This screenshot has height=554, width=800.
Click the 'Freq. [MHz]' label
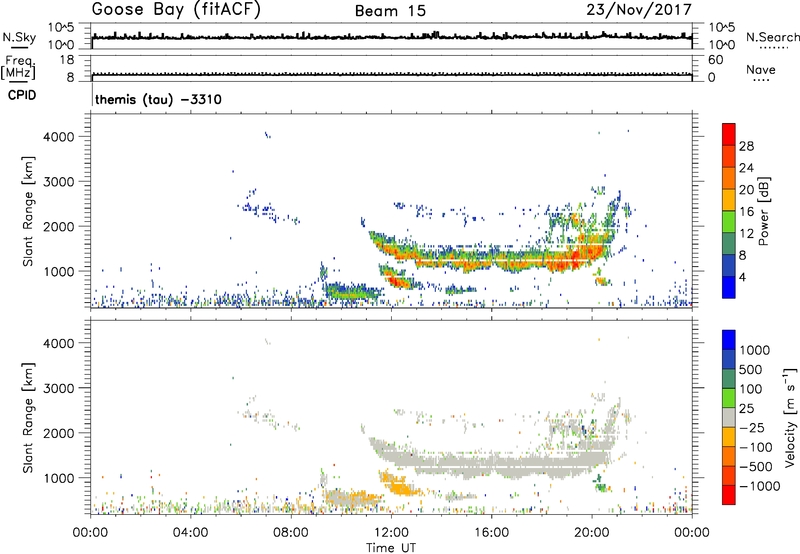click(x=18, y=67)
